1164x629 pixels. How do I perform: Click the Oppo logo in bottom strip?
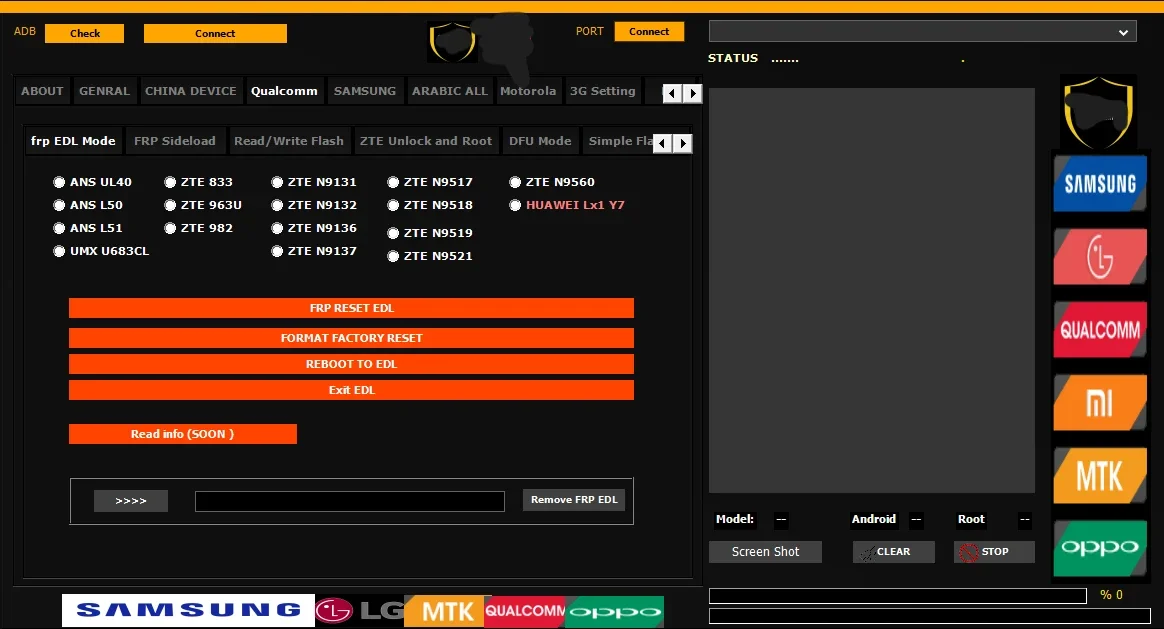tap(615, 610)
